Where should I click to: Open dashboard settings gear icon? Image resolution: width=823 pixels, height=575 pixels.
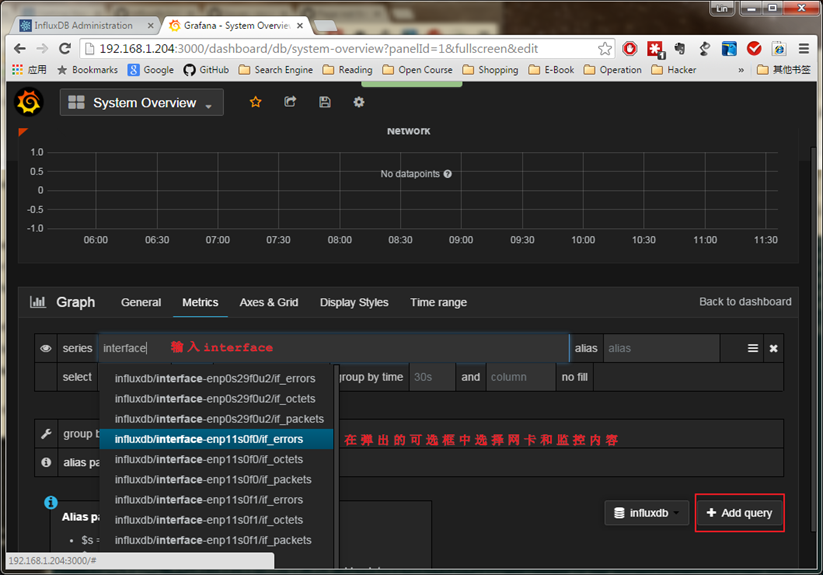(359, 102)
